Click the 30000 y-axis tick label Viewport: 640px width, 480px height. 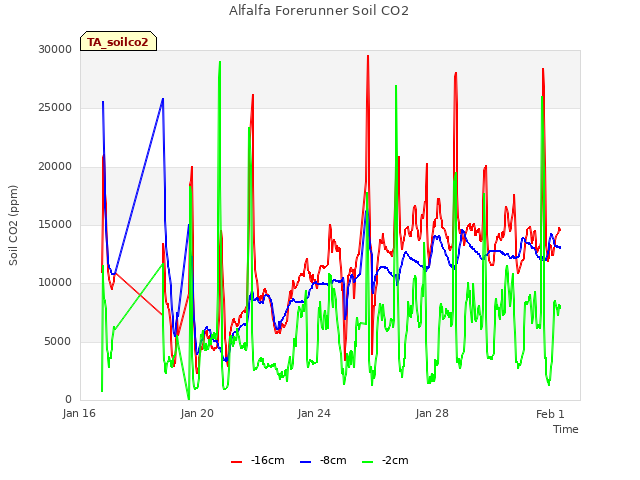(55, 49)
